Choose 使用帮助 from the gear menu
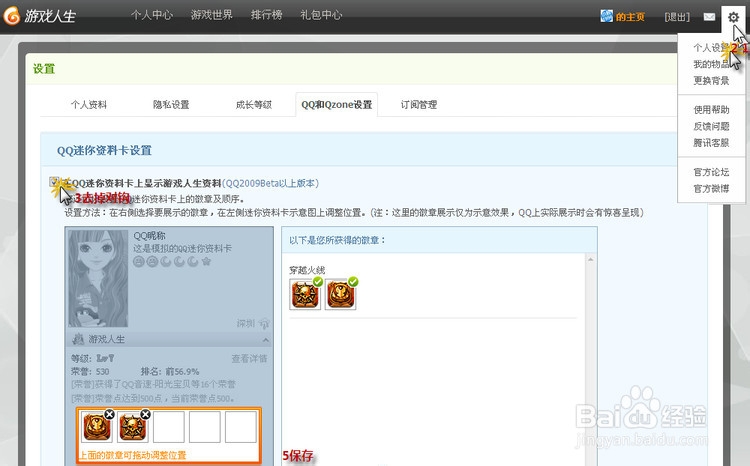The image size is (750, 466). pyautogui.click(x=711, y=110)
